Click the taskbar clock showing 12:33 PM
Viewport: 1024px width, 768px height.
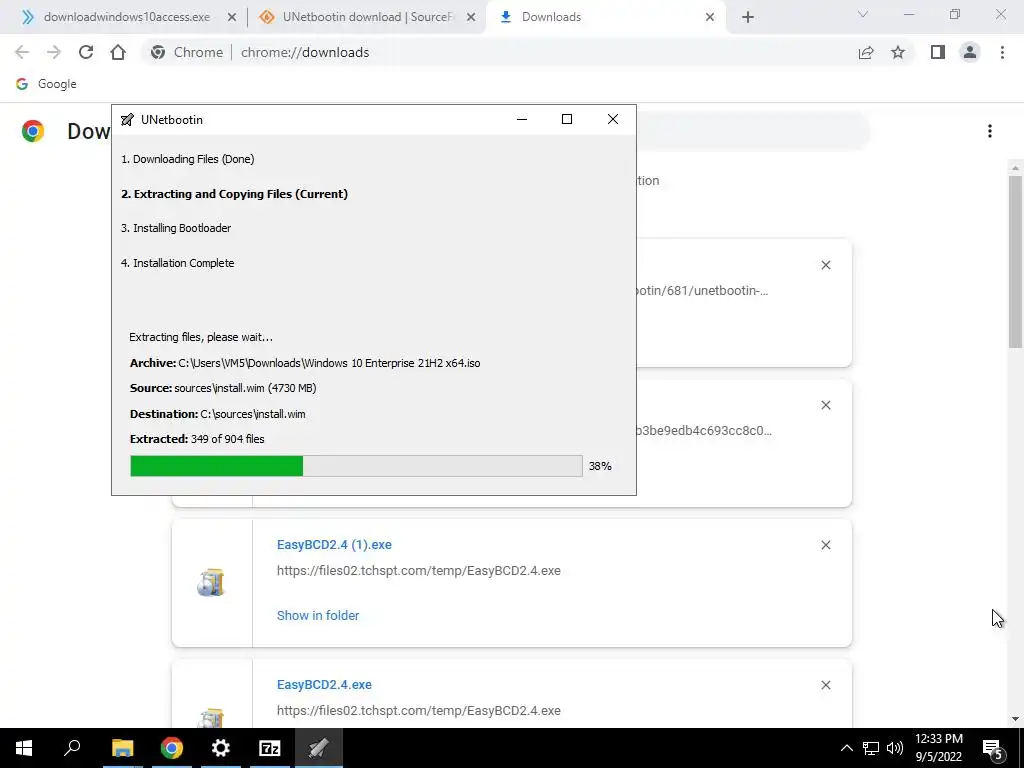938,748
